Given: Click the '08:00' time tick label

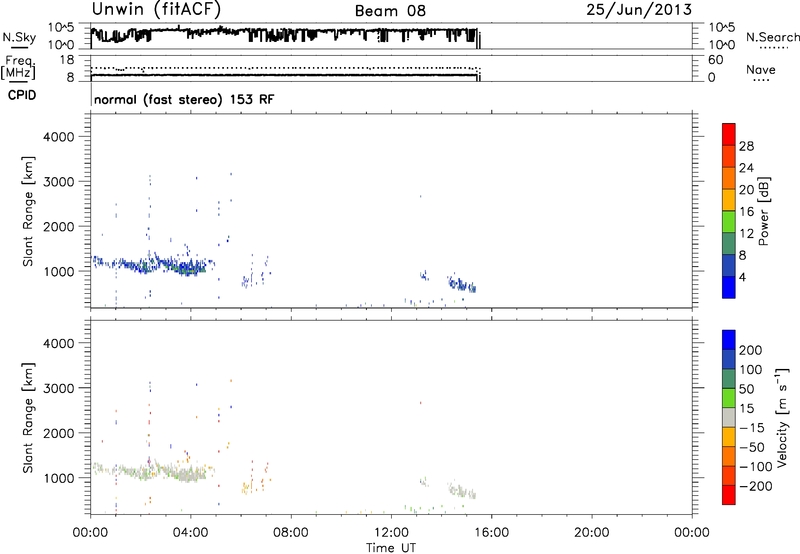Looking at the screenshot, I should click(291, 533).
